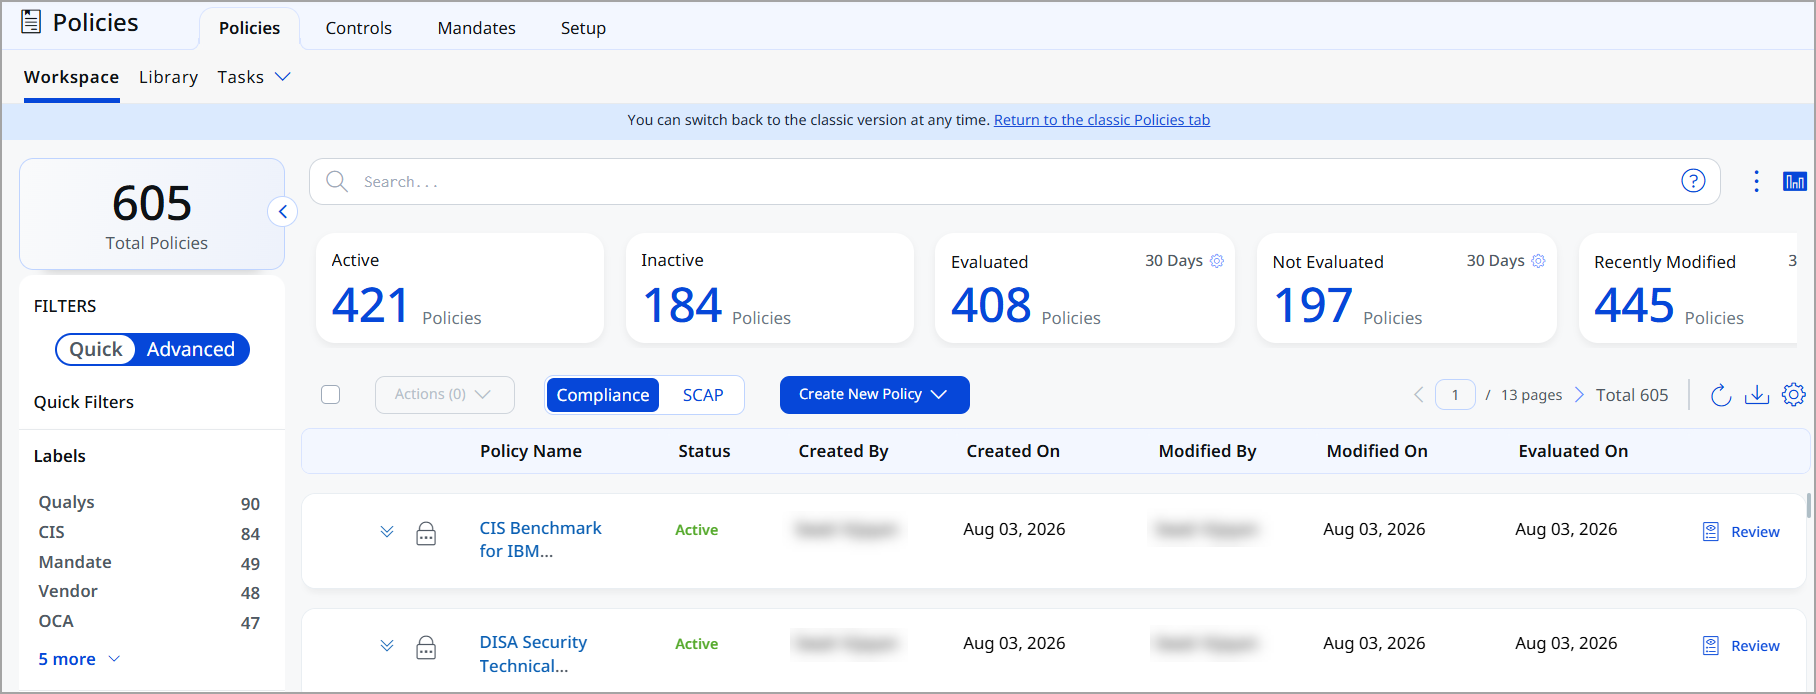The width and height of the screenshot is (1816, 694).
Task: Sort by Modified By column header
Action: 1207,451
